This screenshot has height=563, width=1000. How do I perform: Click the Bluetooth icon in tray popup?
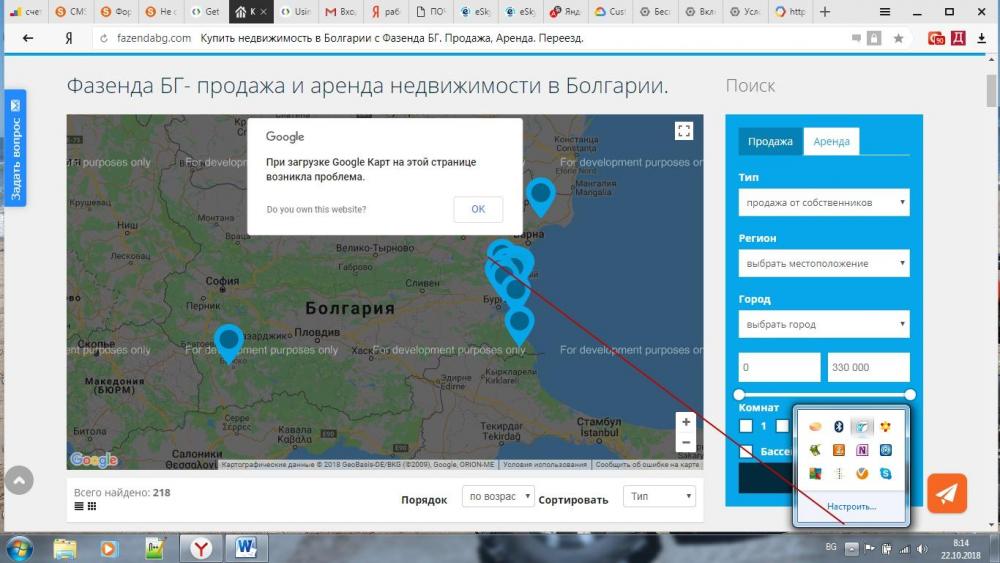click(839, 427)
